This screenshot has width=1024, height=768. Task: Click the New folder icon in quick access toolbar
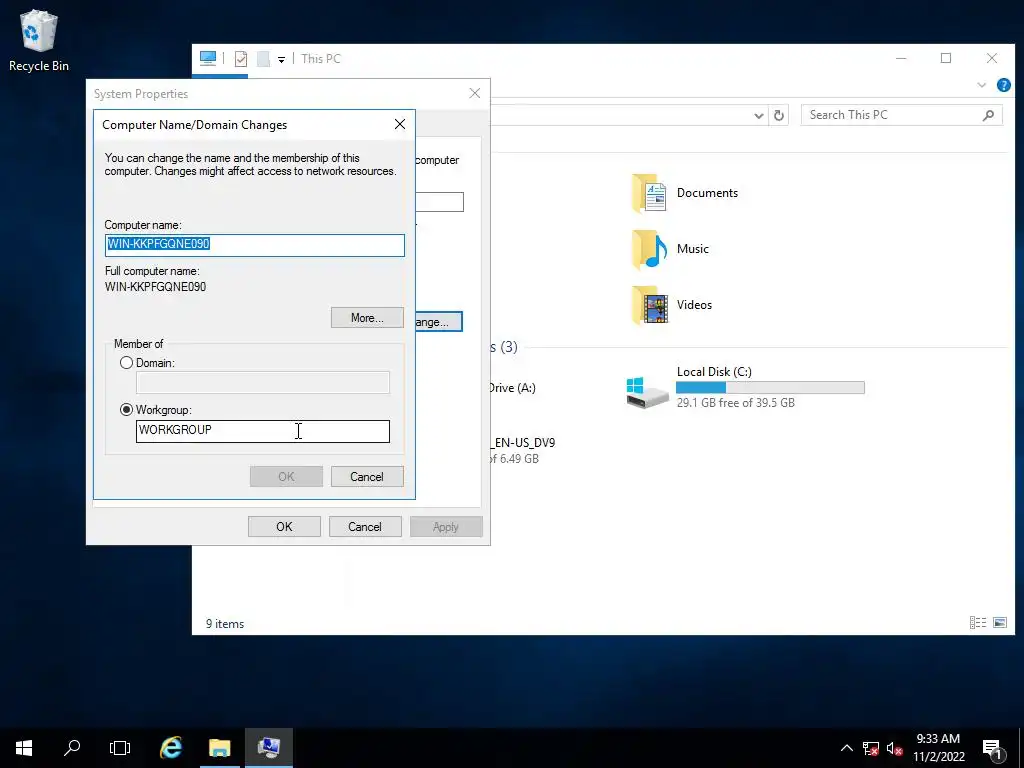pyautogui.click(x=263, y=59)
